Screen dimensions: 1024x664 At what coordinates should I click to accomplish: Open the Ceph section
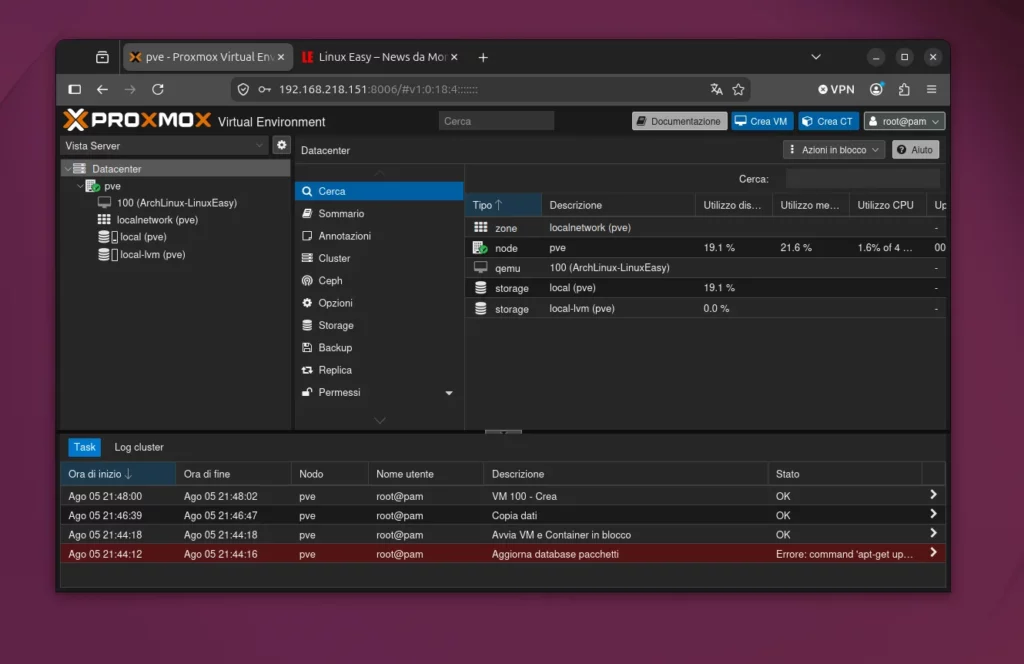click(x=379, y=280)
